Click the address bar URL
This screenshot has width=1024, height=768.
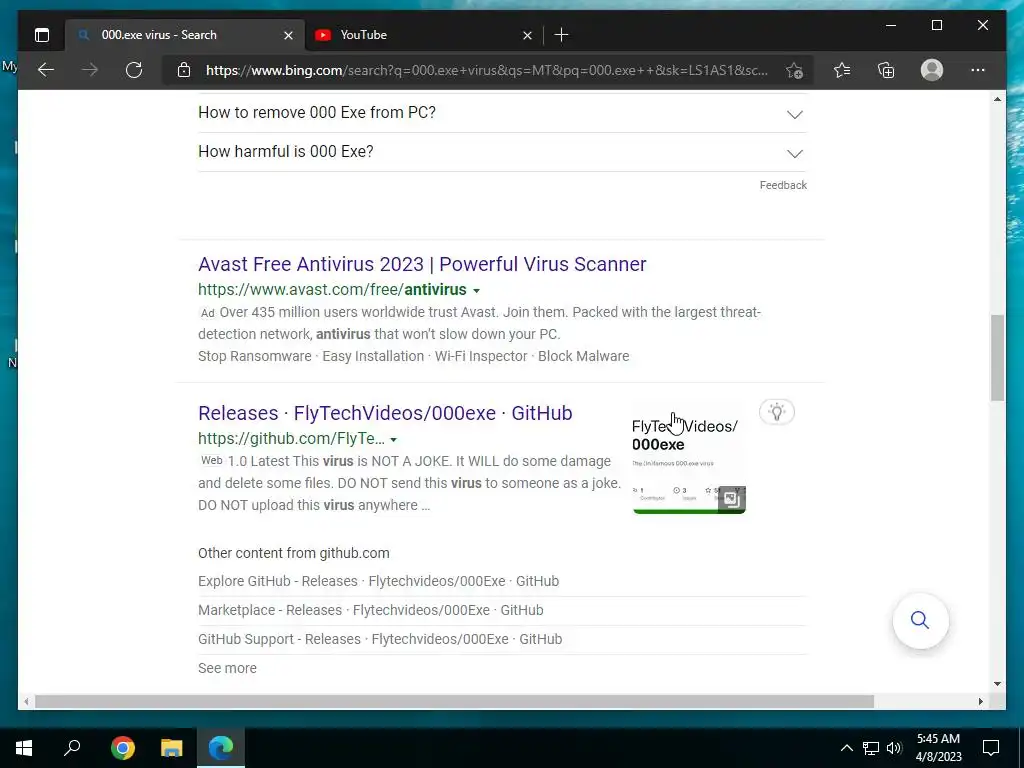click(487, 71)
